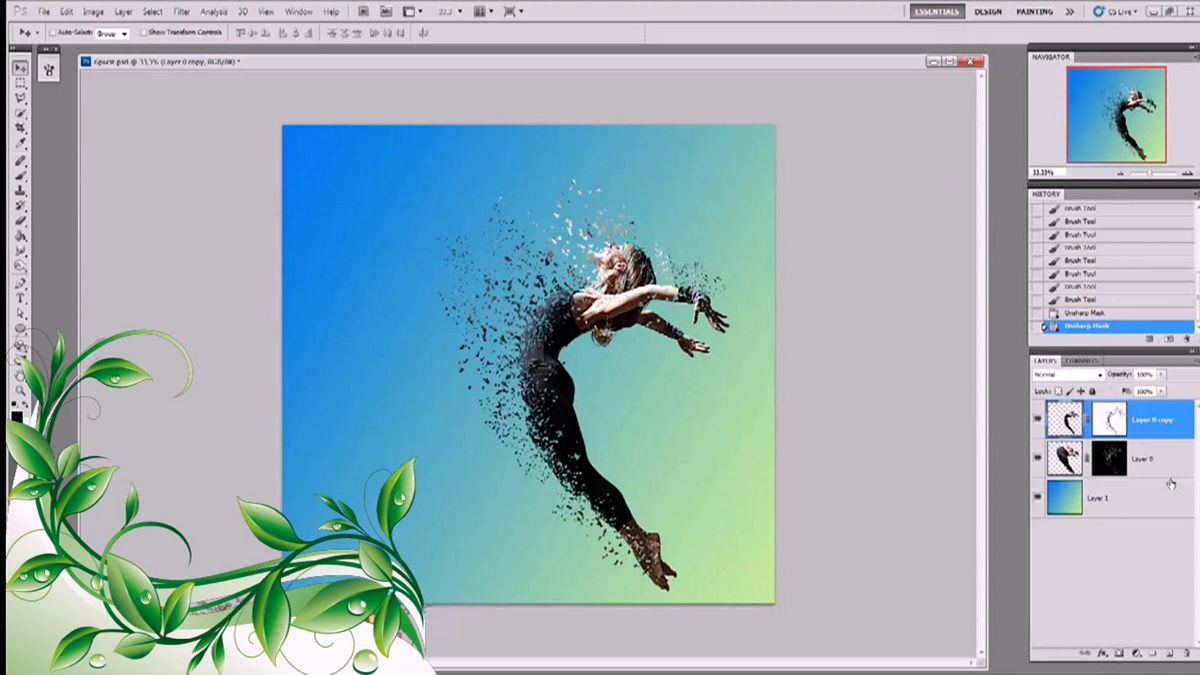Viewport: 1200px width, 675px height.
Task: Open the Filter menu
Action: pyautogui.click(x=181, y=12)
